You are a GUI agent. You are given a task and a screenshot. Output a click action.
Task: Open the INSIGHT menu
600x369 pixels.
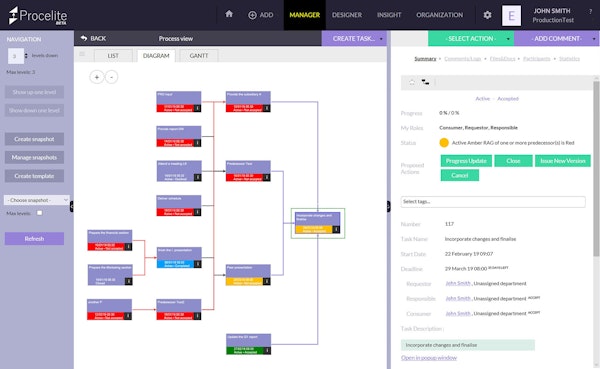(389, 15)
